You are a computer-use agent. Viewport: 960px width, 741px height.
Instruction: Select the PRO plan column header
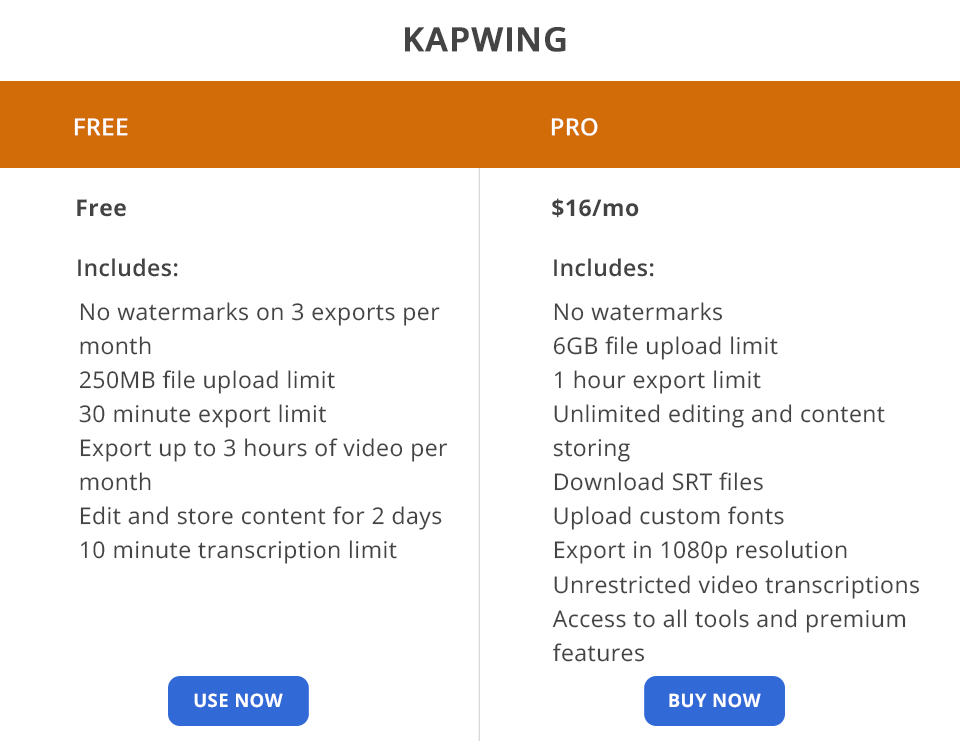coord(574,127)
